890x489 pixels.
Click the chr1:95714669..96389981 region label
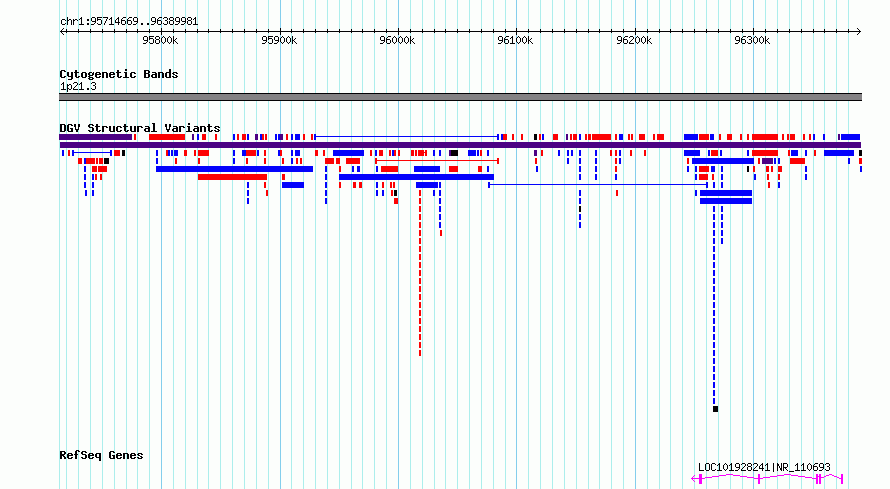(x=129, y=22)
